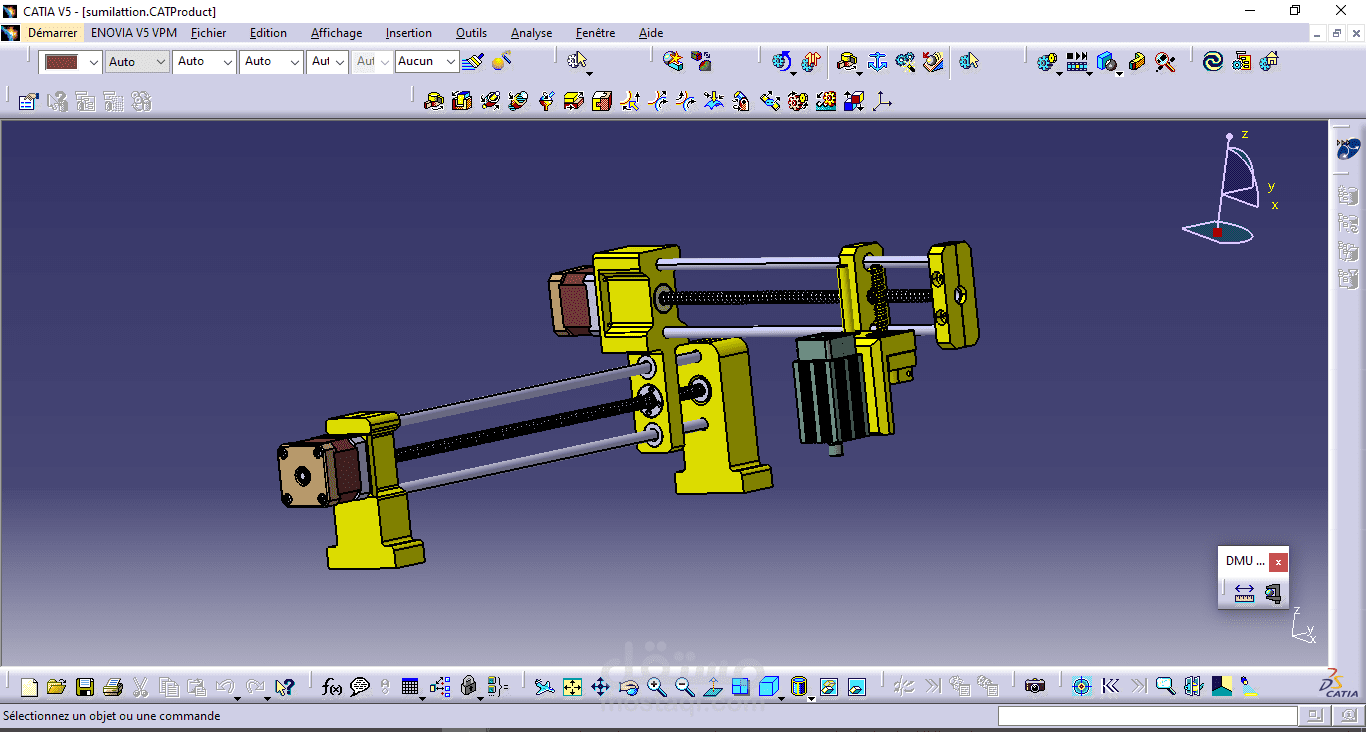Click the command input field in the status bar
The height and width of the screenshot is (732, 1366).
coord(1148,716)
